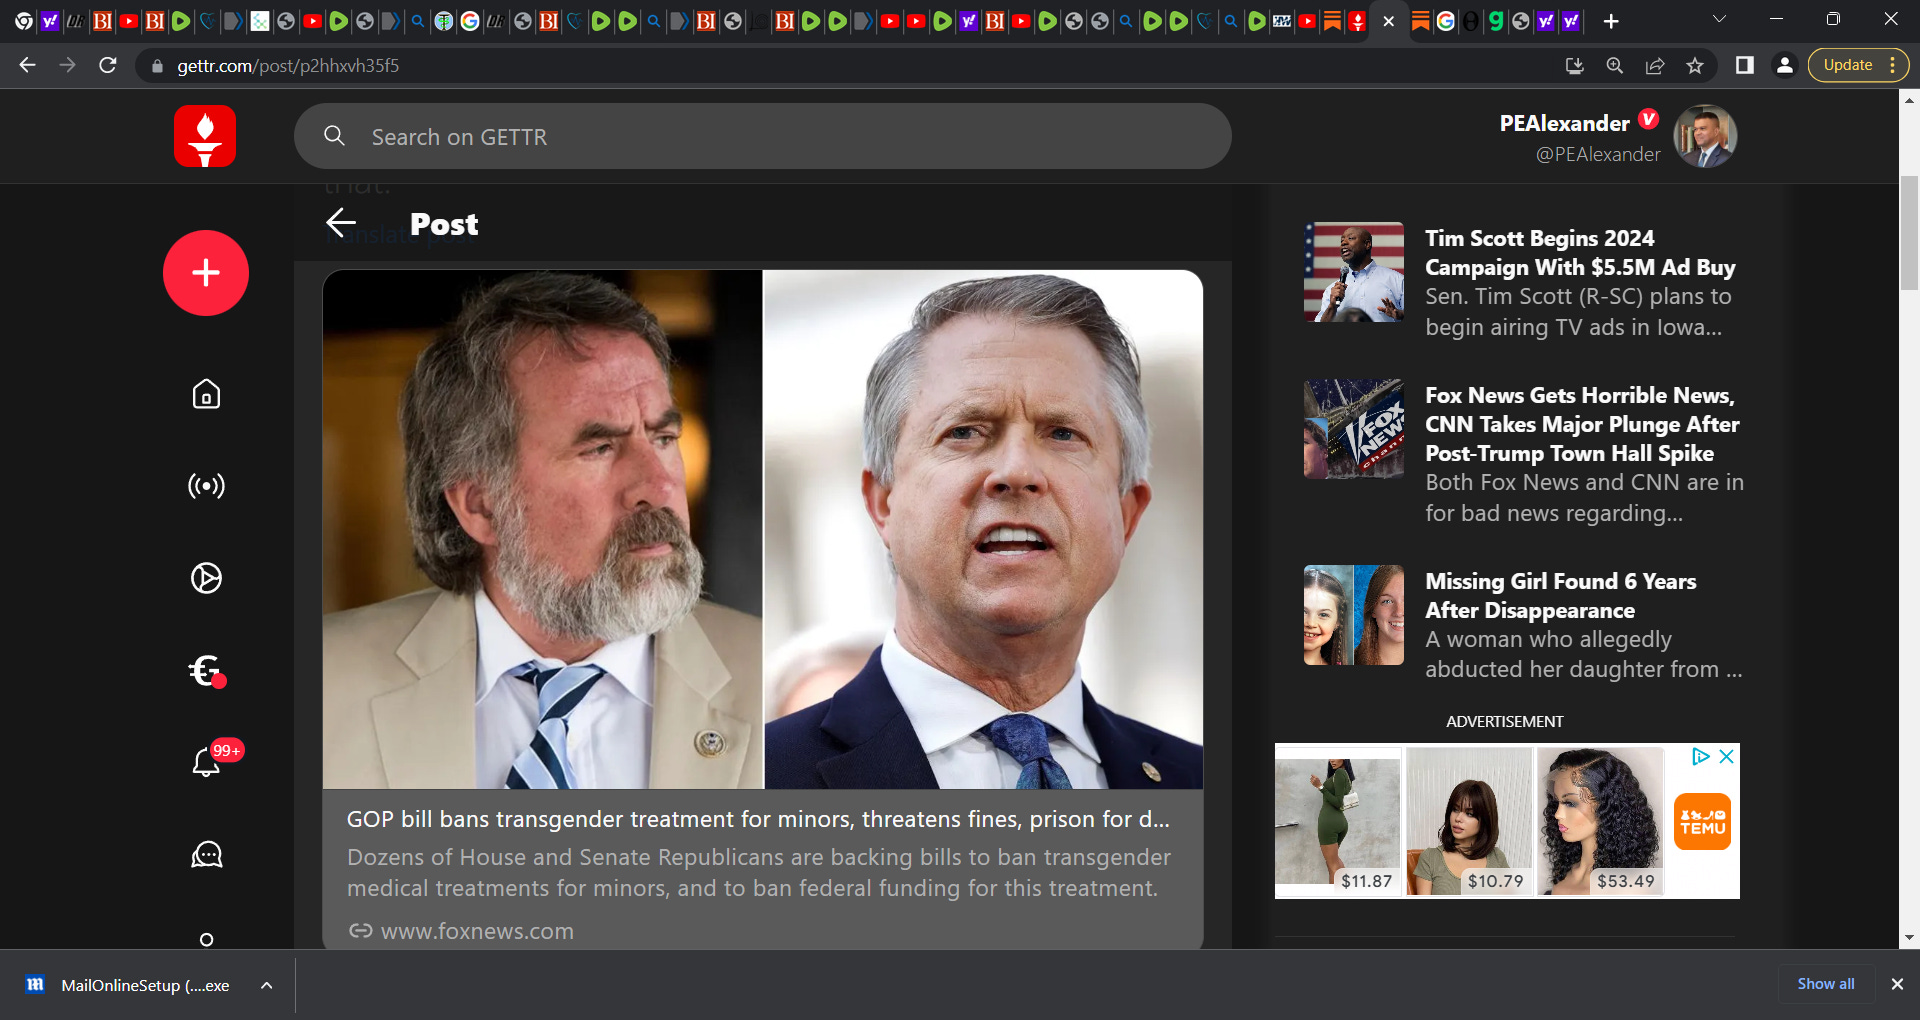Image resolution: width=1920 pixels, height=1020 pixels.
Task: Open the zoom magnifier in address bar
Action: coord(1614,65)
